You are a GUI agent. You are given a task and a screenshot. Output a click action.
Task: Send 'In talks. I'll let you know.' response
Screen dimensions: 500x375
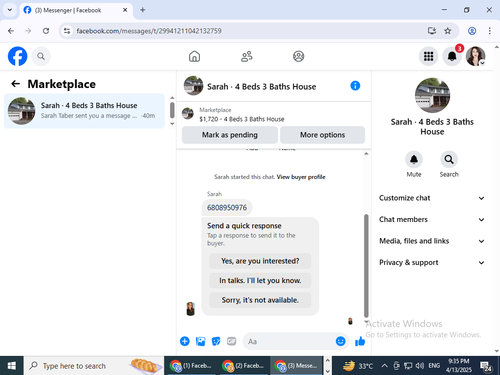[x=260, y=280]
